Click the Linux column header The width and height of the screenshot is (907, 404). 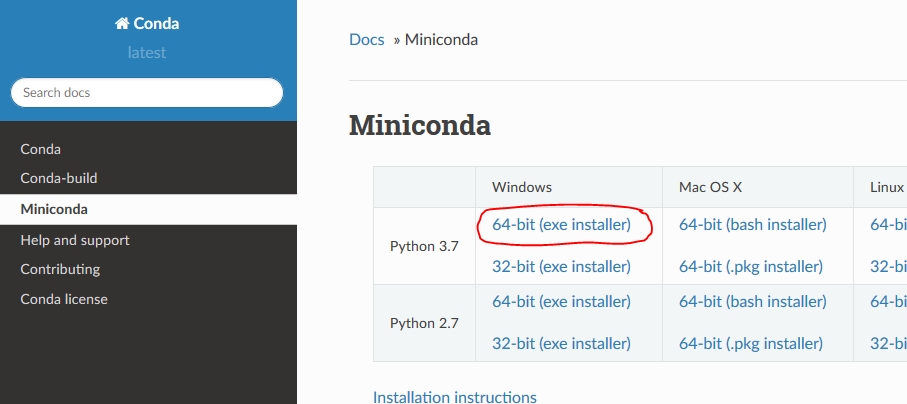click(x=887, y=187)
